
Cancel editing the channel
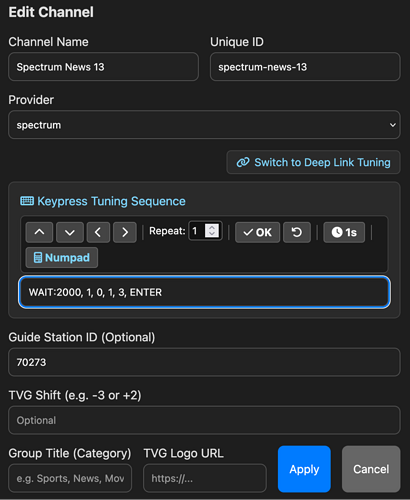coord(371,469)
